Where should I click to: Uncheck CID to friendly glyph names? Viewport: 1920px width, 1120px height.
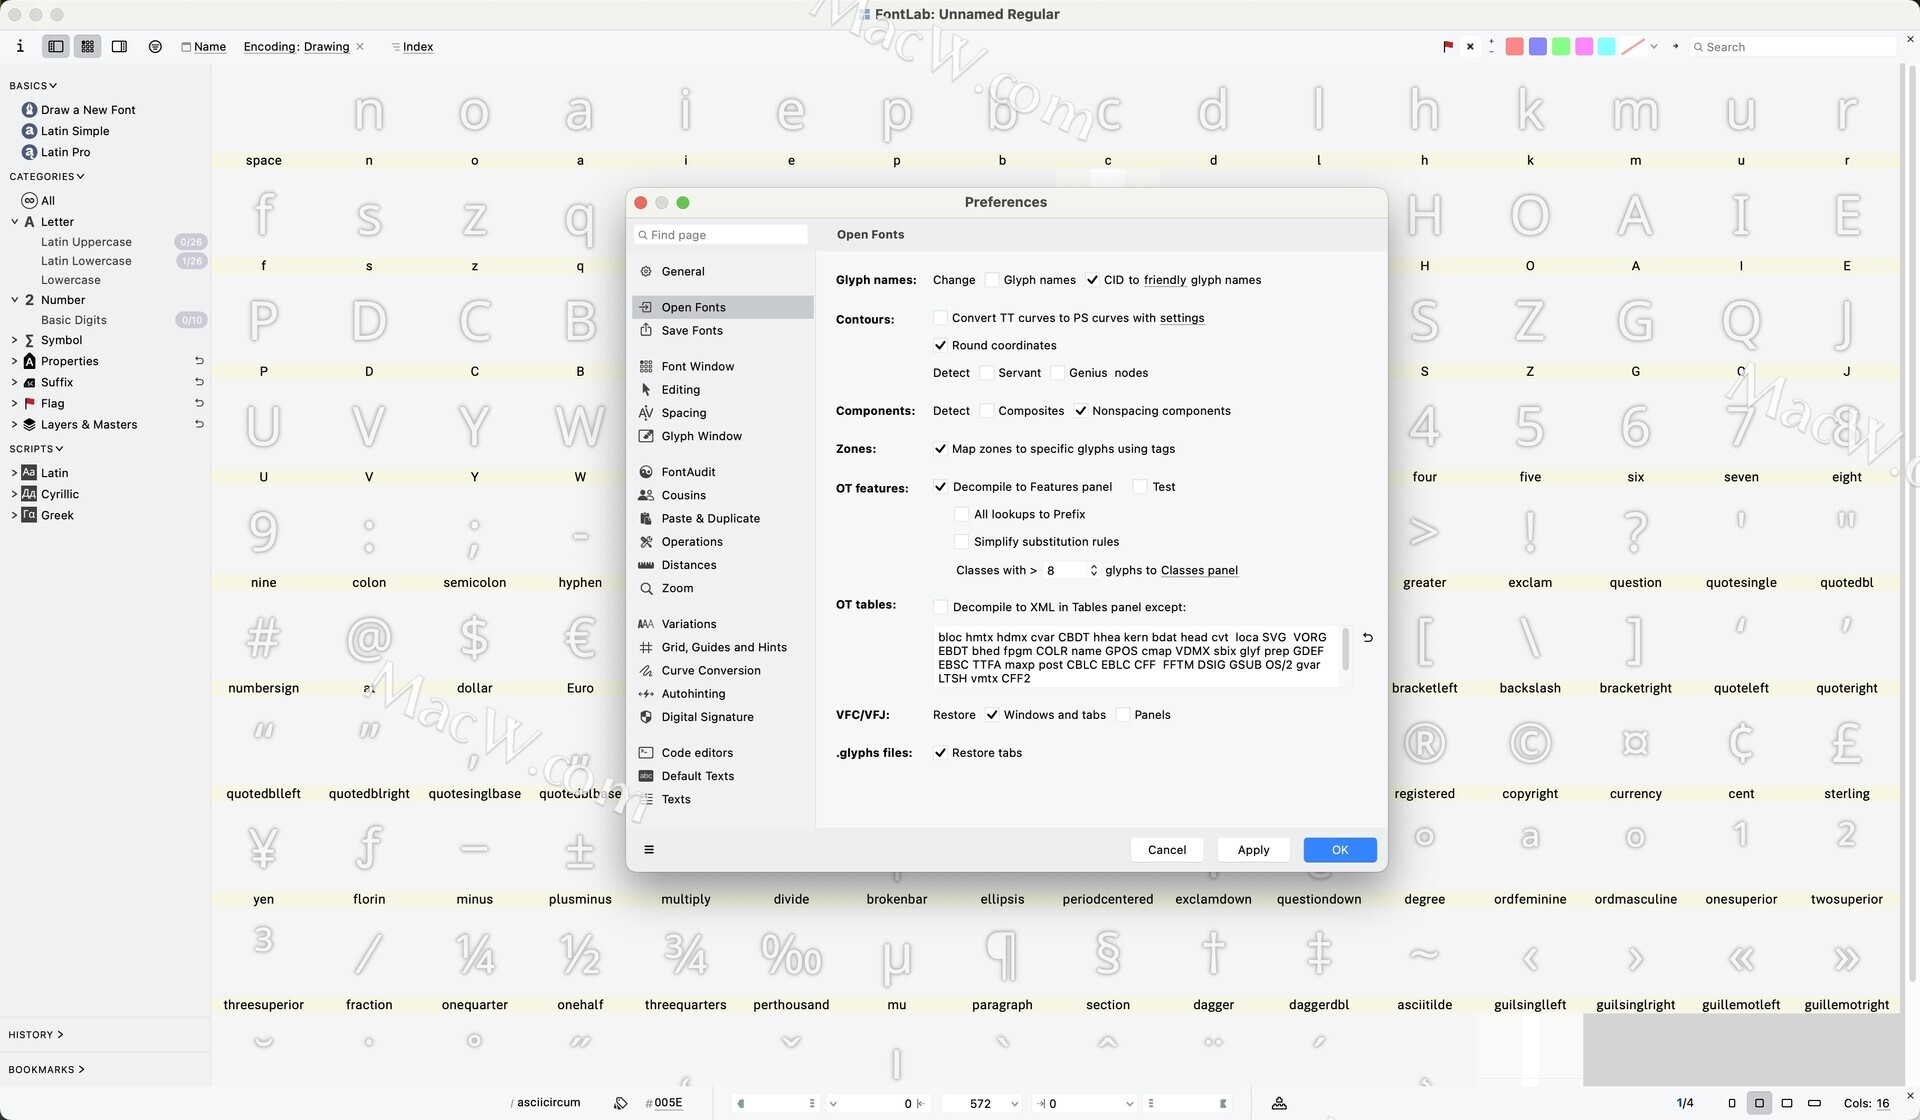[1092, 280]
